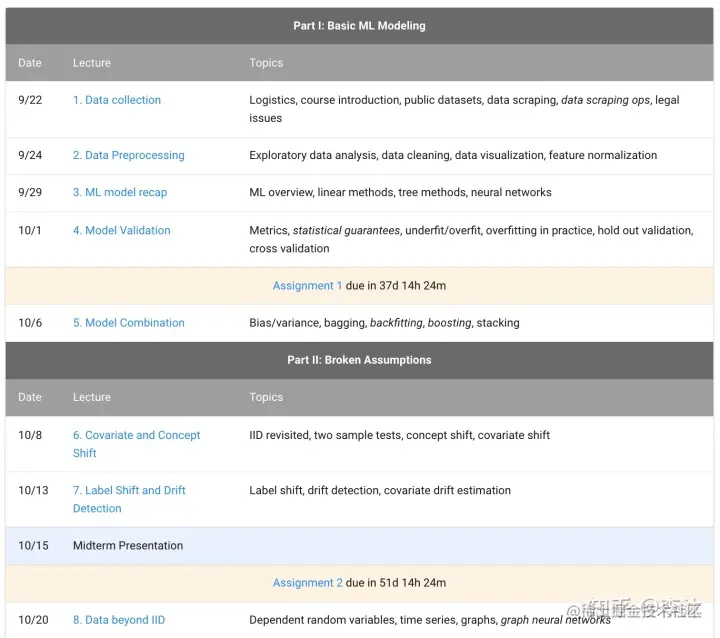Click topics text starting 'Logistics, course introduction'
The height and width of the screenshot is (638, 720).
464,109
